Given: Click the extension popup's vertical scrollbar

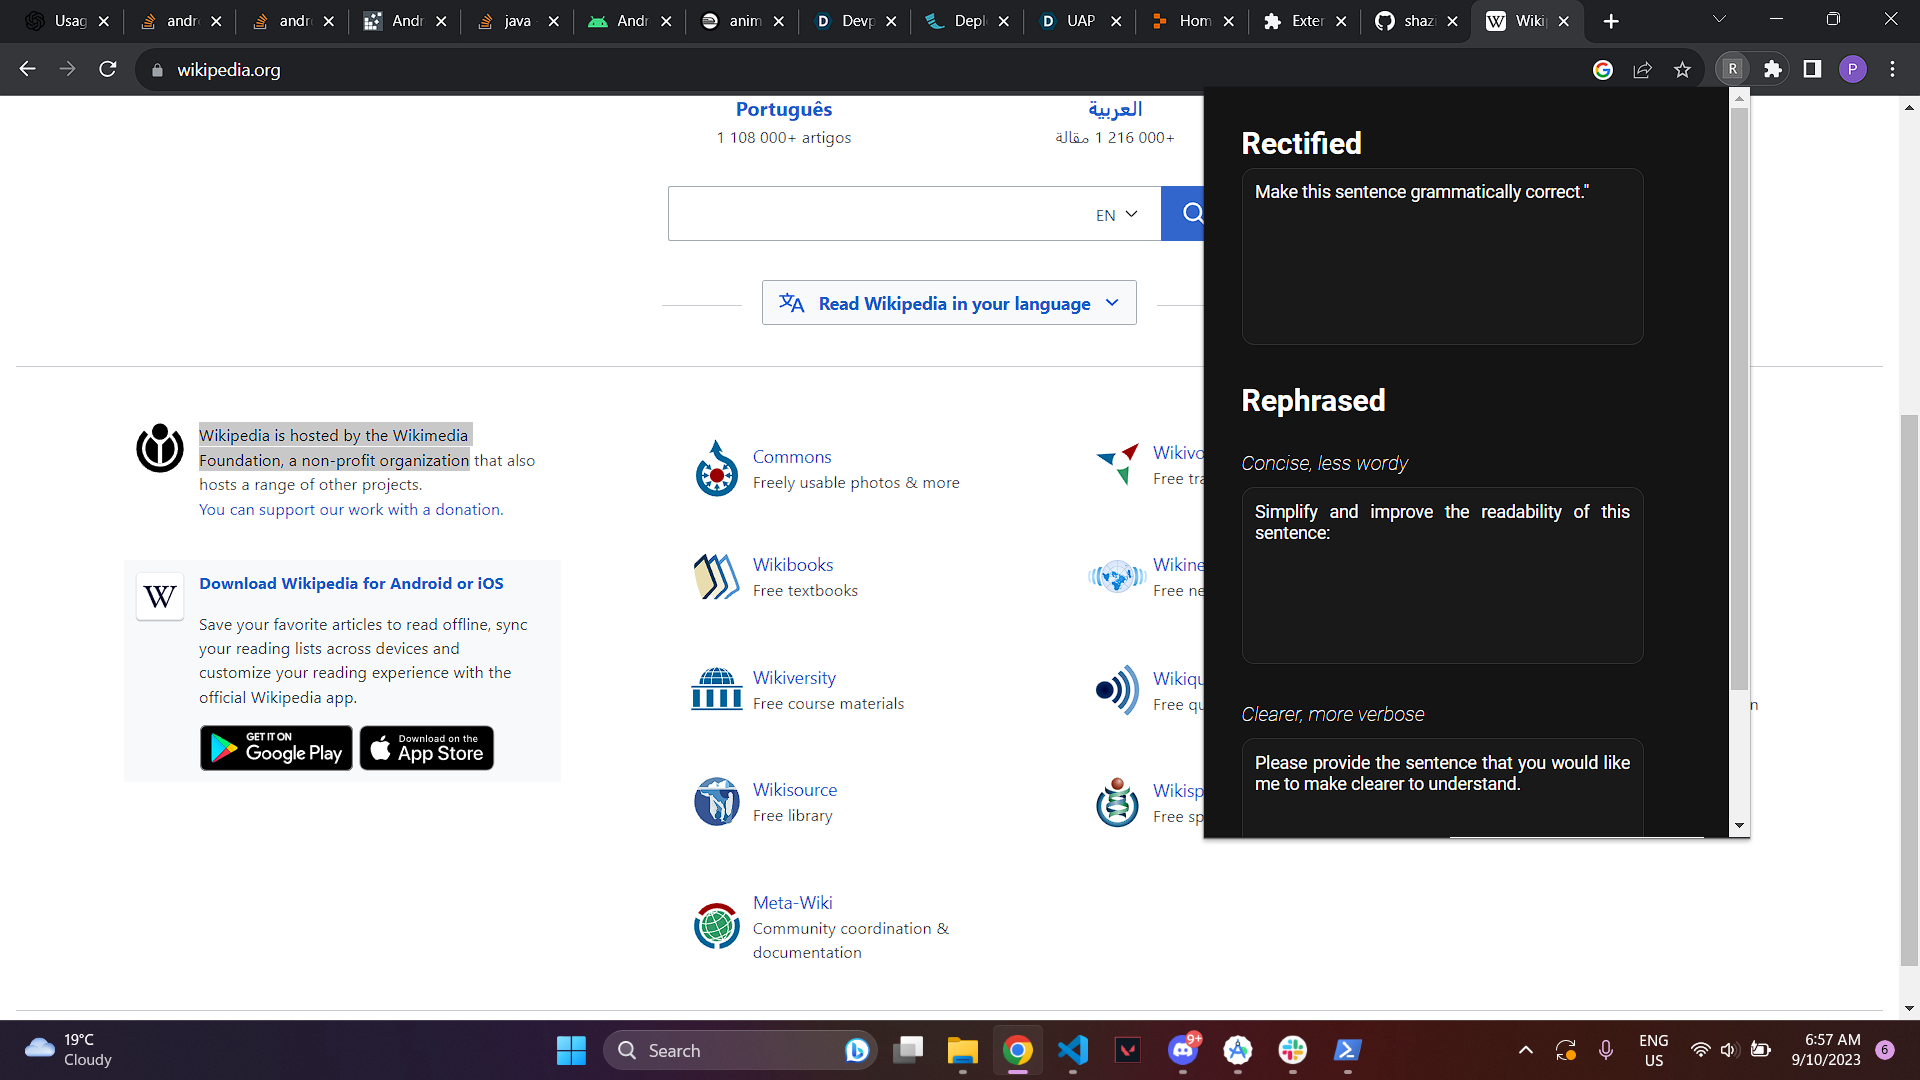Looking at the screenshot, I should click(1739, 400).
